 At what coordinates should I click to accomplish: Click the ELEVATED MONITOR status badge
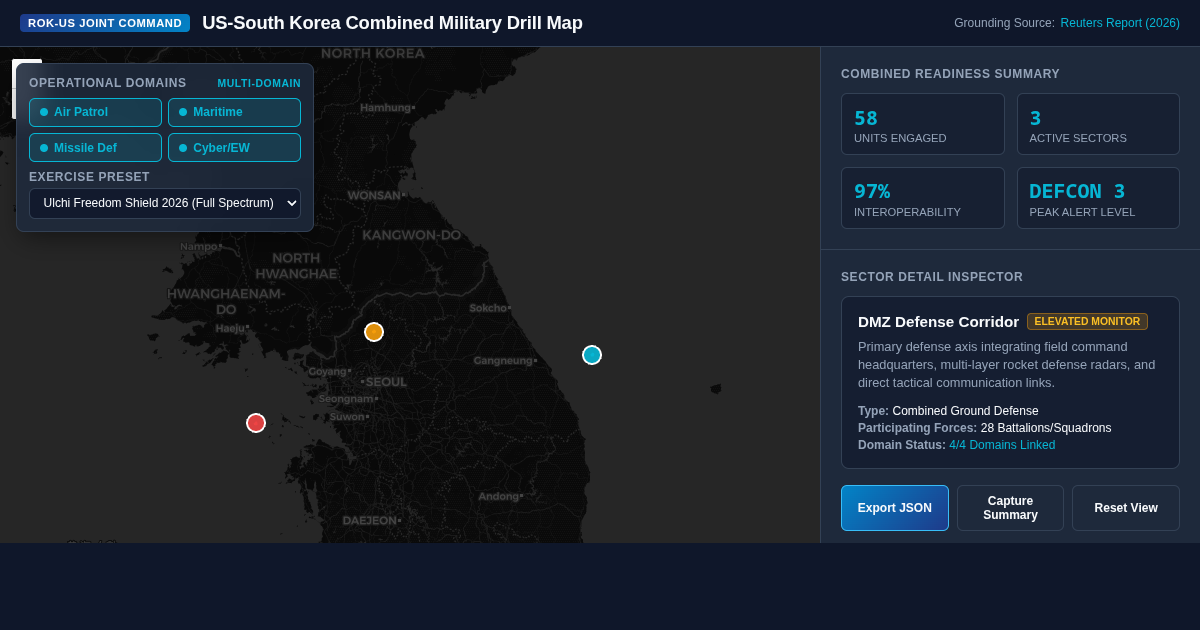(1087, 321)
